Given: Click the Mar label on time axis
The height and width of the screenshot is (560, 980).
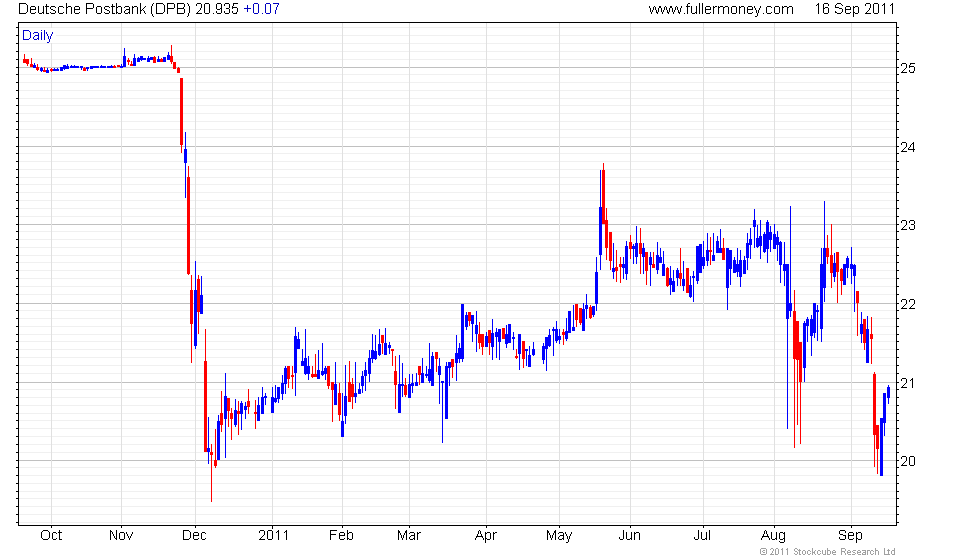Looking at the screenshot, I should point(409,536).
